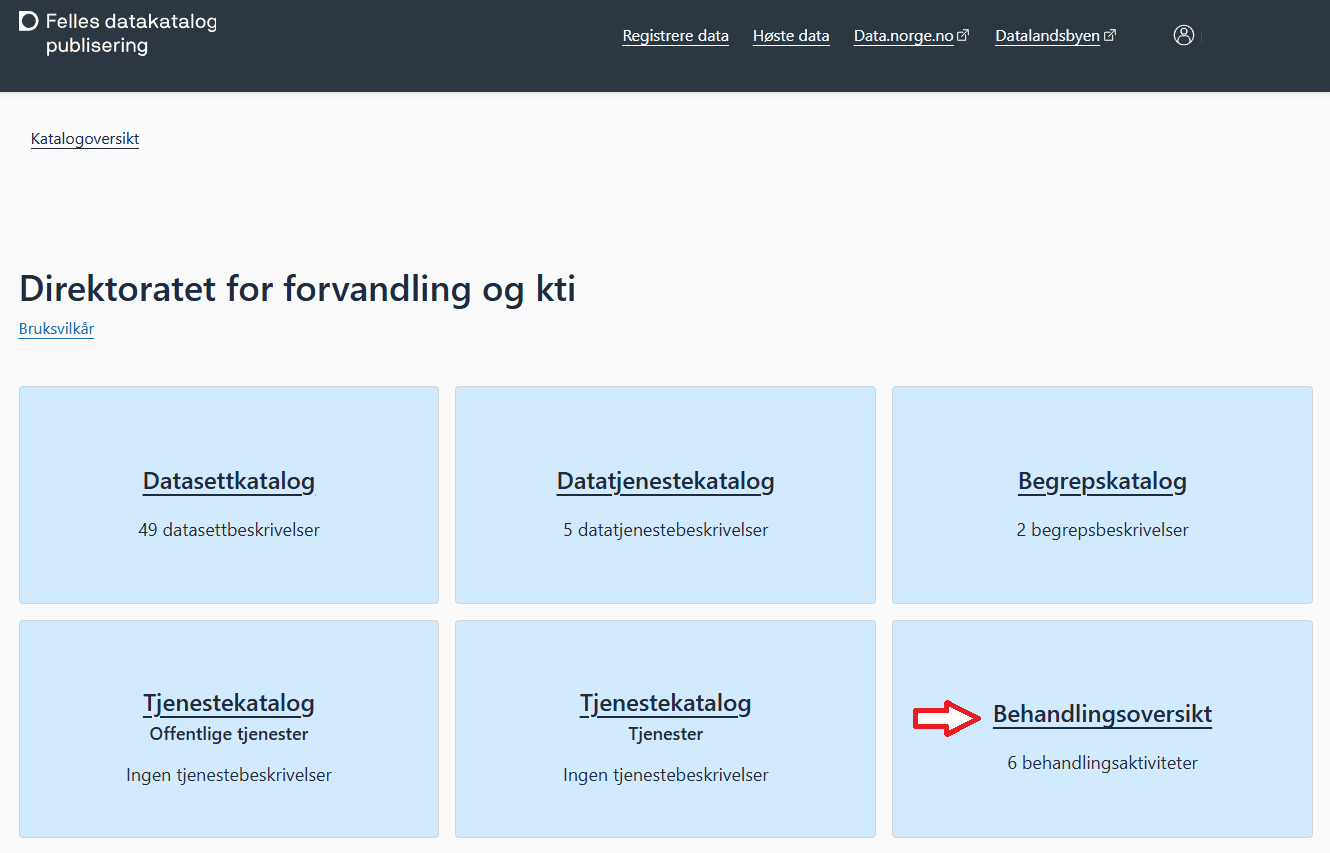Open the Datasettkatalog link

pyautogui.click(x=229, y=481)
